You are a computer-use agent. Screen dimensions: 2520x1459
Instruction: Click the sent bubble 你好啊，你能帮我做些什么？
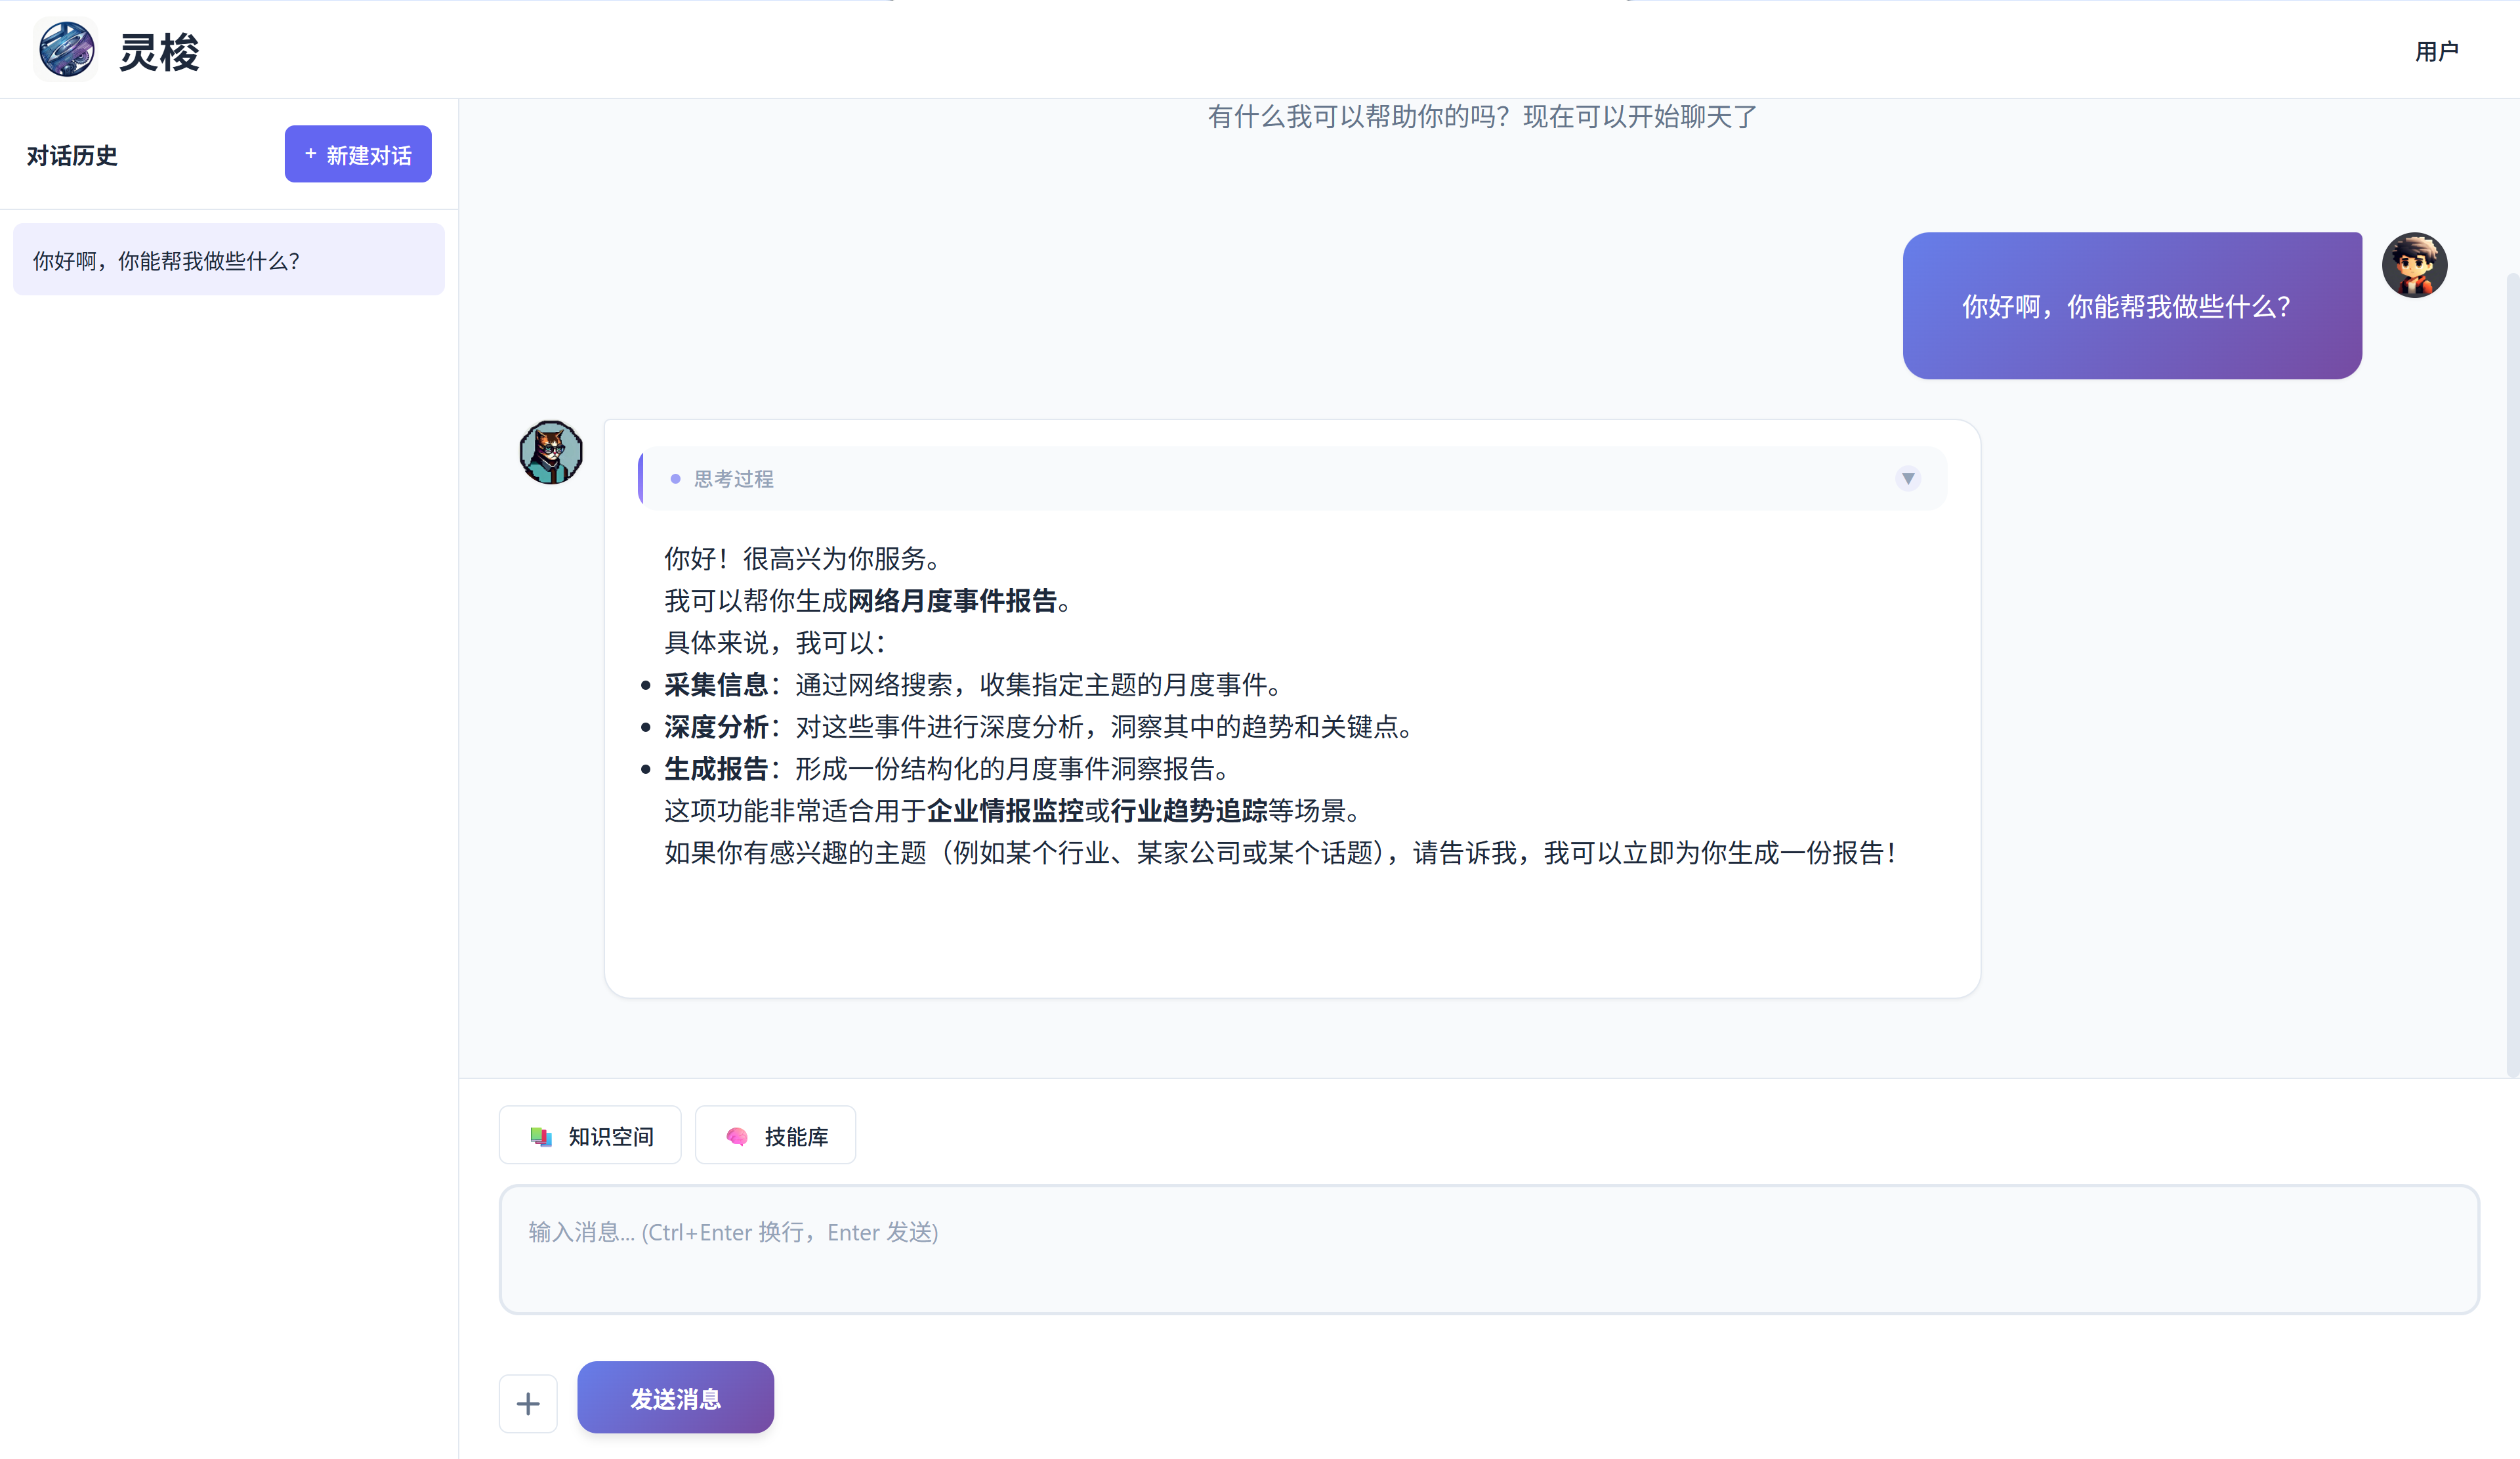click(2132, 306)
